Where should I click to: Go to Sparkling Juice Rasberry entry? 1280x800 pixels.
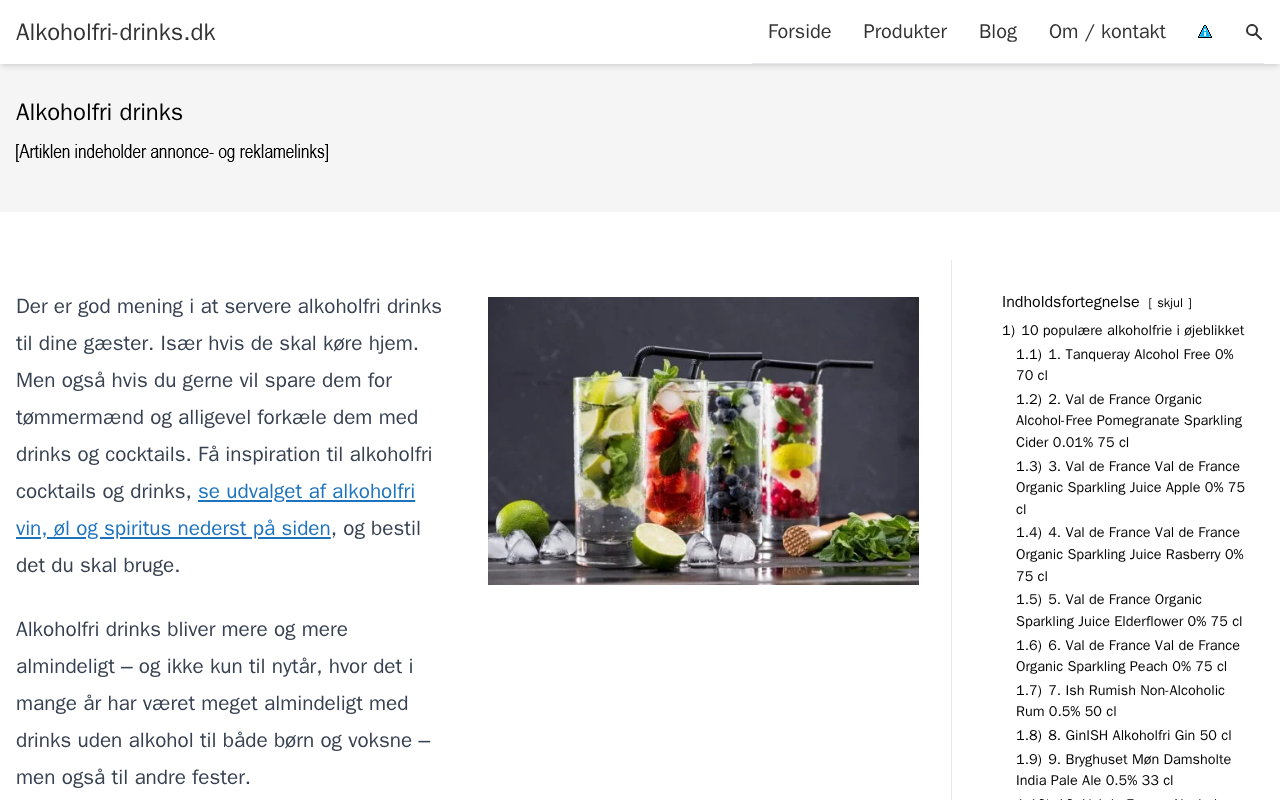(1130, 554)
